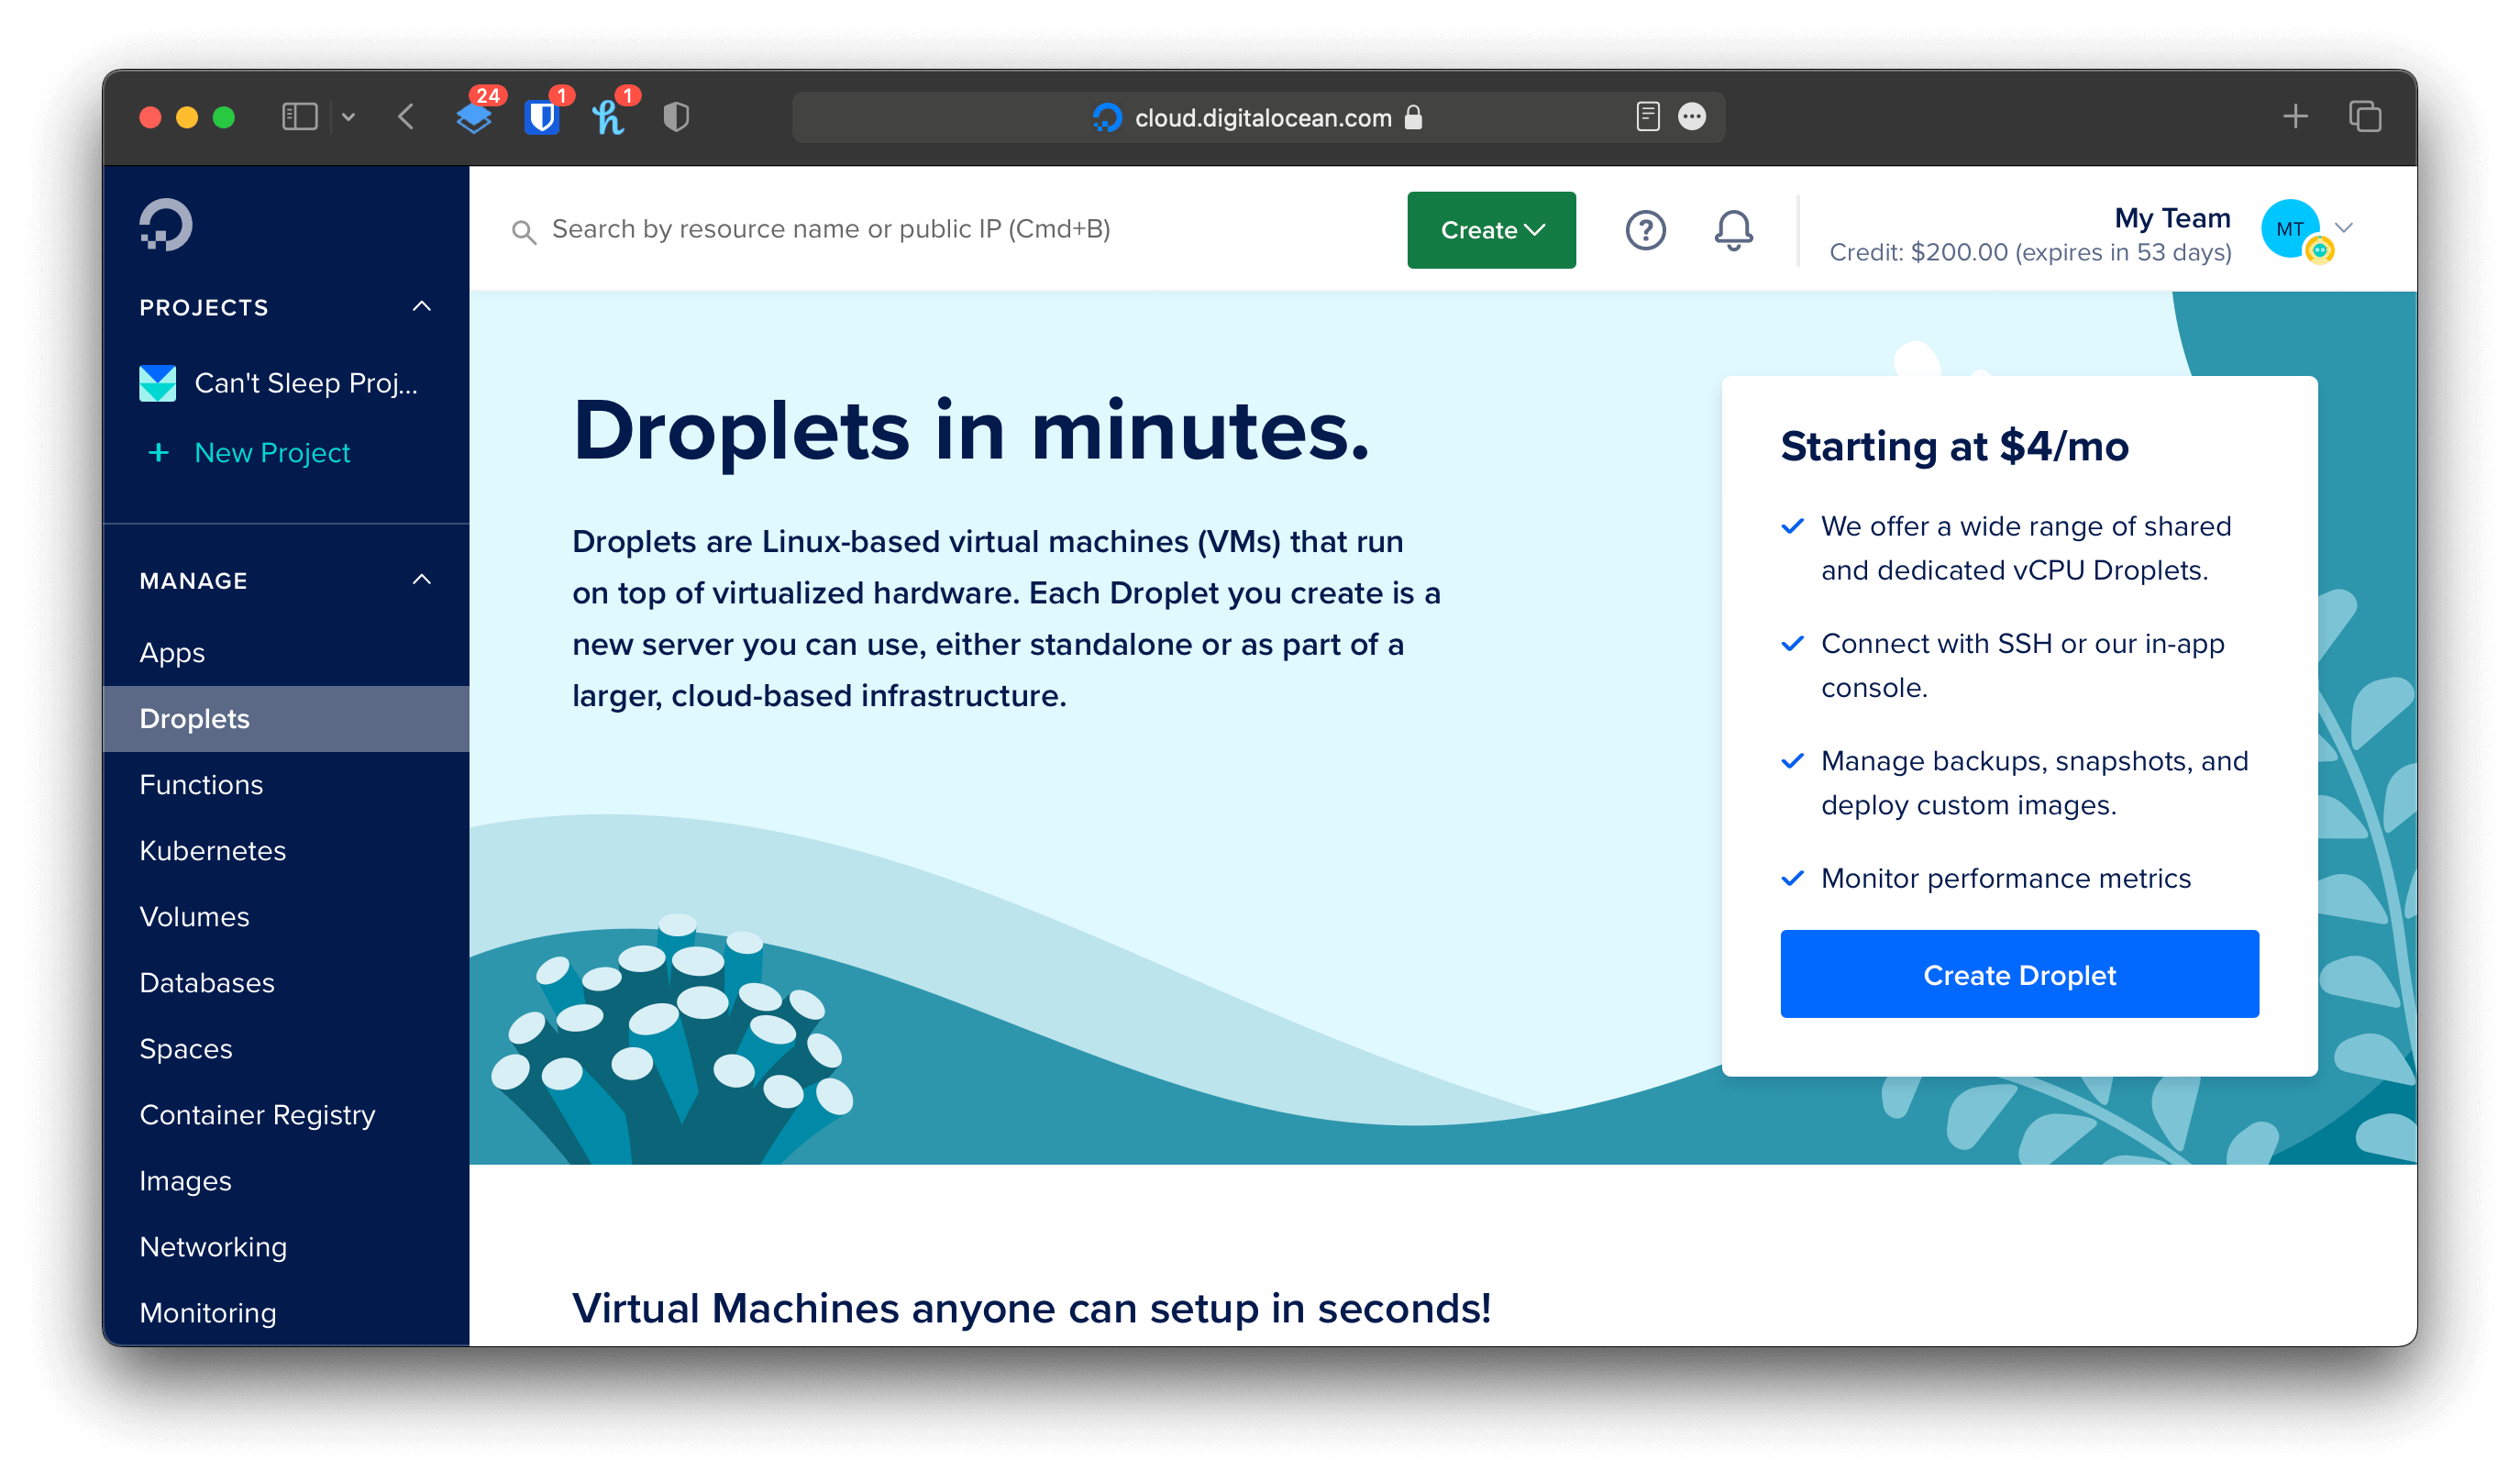Select Databases from the sidebar
The image size is (2520, 1482).
click(207, 982)
